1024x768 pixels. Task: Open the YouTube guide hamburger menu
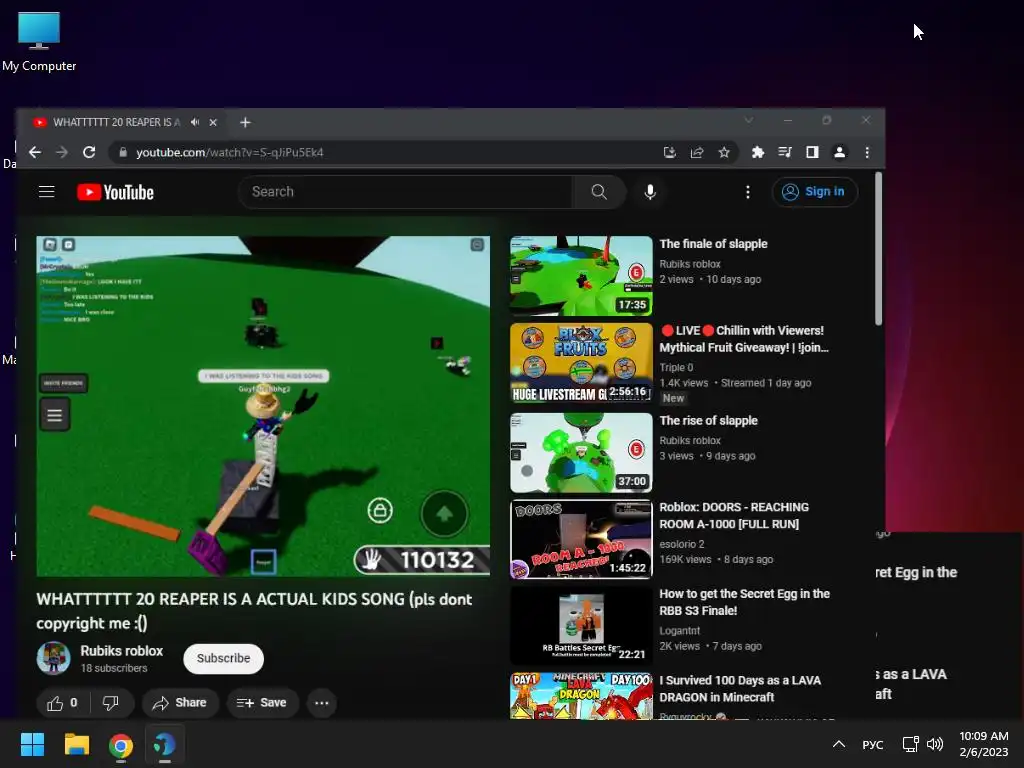[46, 191]
